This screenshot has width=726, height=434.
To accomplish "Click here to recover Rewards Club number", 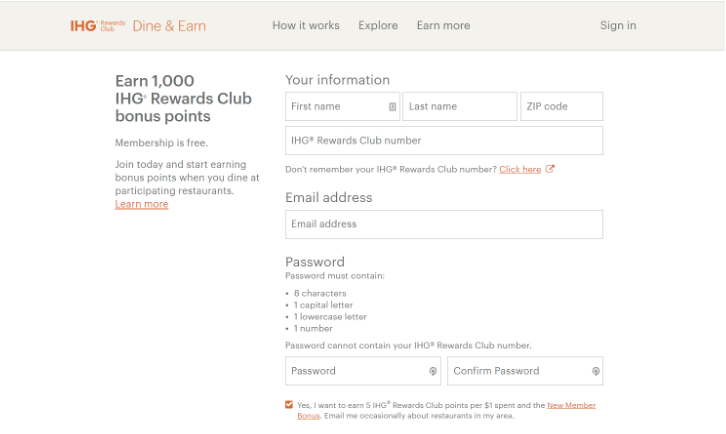I will 520,170.
